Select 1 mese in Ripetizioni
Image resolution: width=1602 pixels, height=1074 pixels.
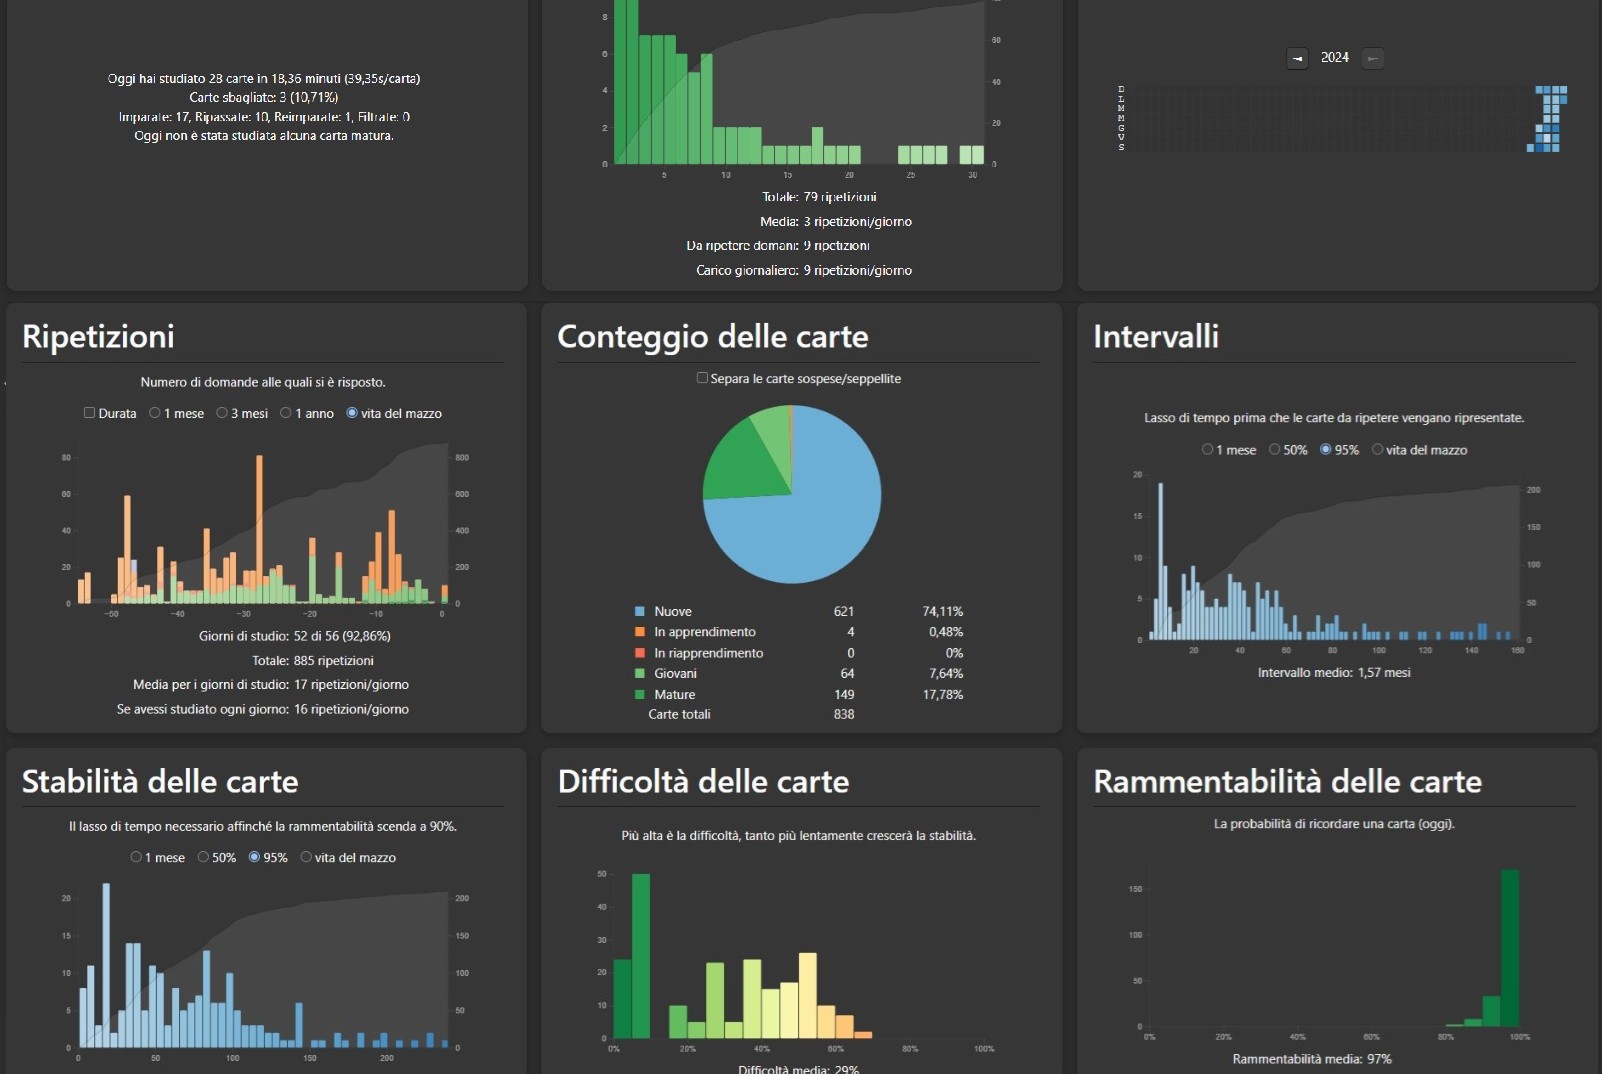155,413
